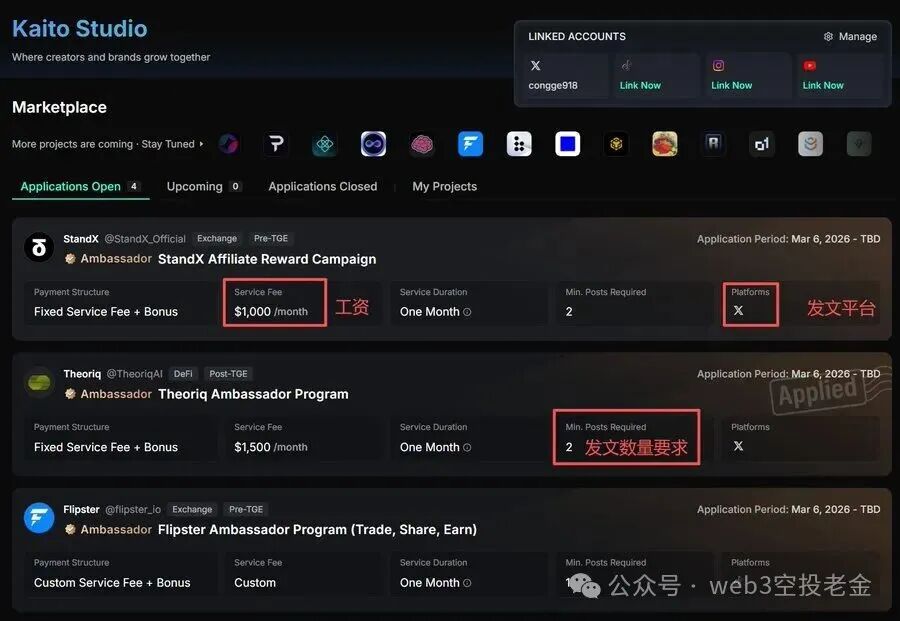Viewport: 900px width, 621px height.
Task: Go to the My Projects tab
Action: [x=444, y=187]
